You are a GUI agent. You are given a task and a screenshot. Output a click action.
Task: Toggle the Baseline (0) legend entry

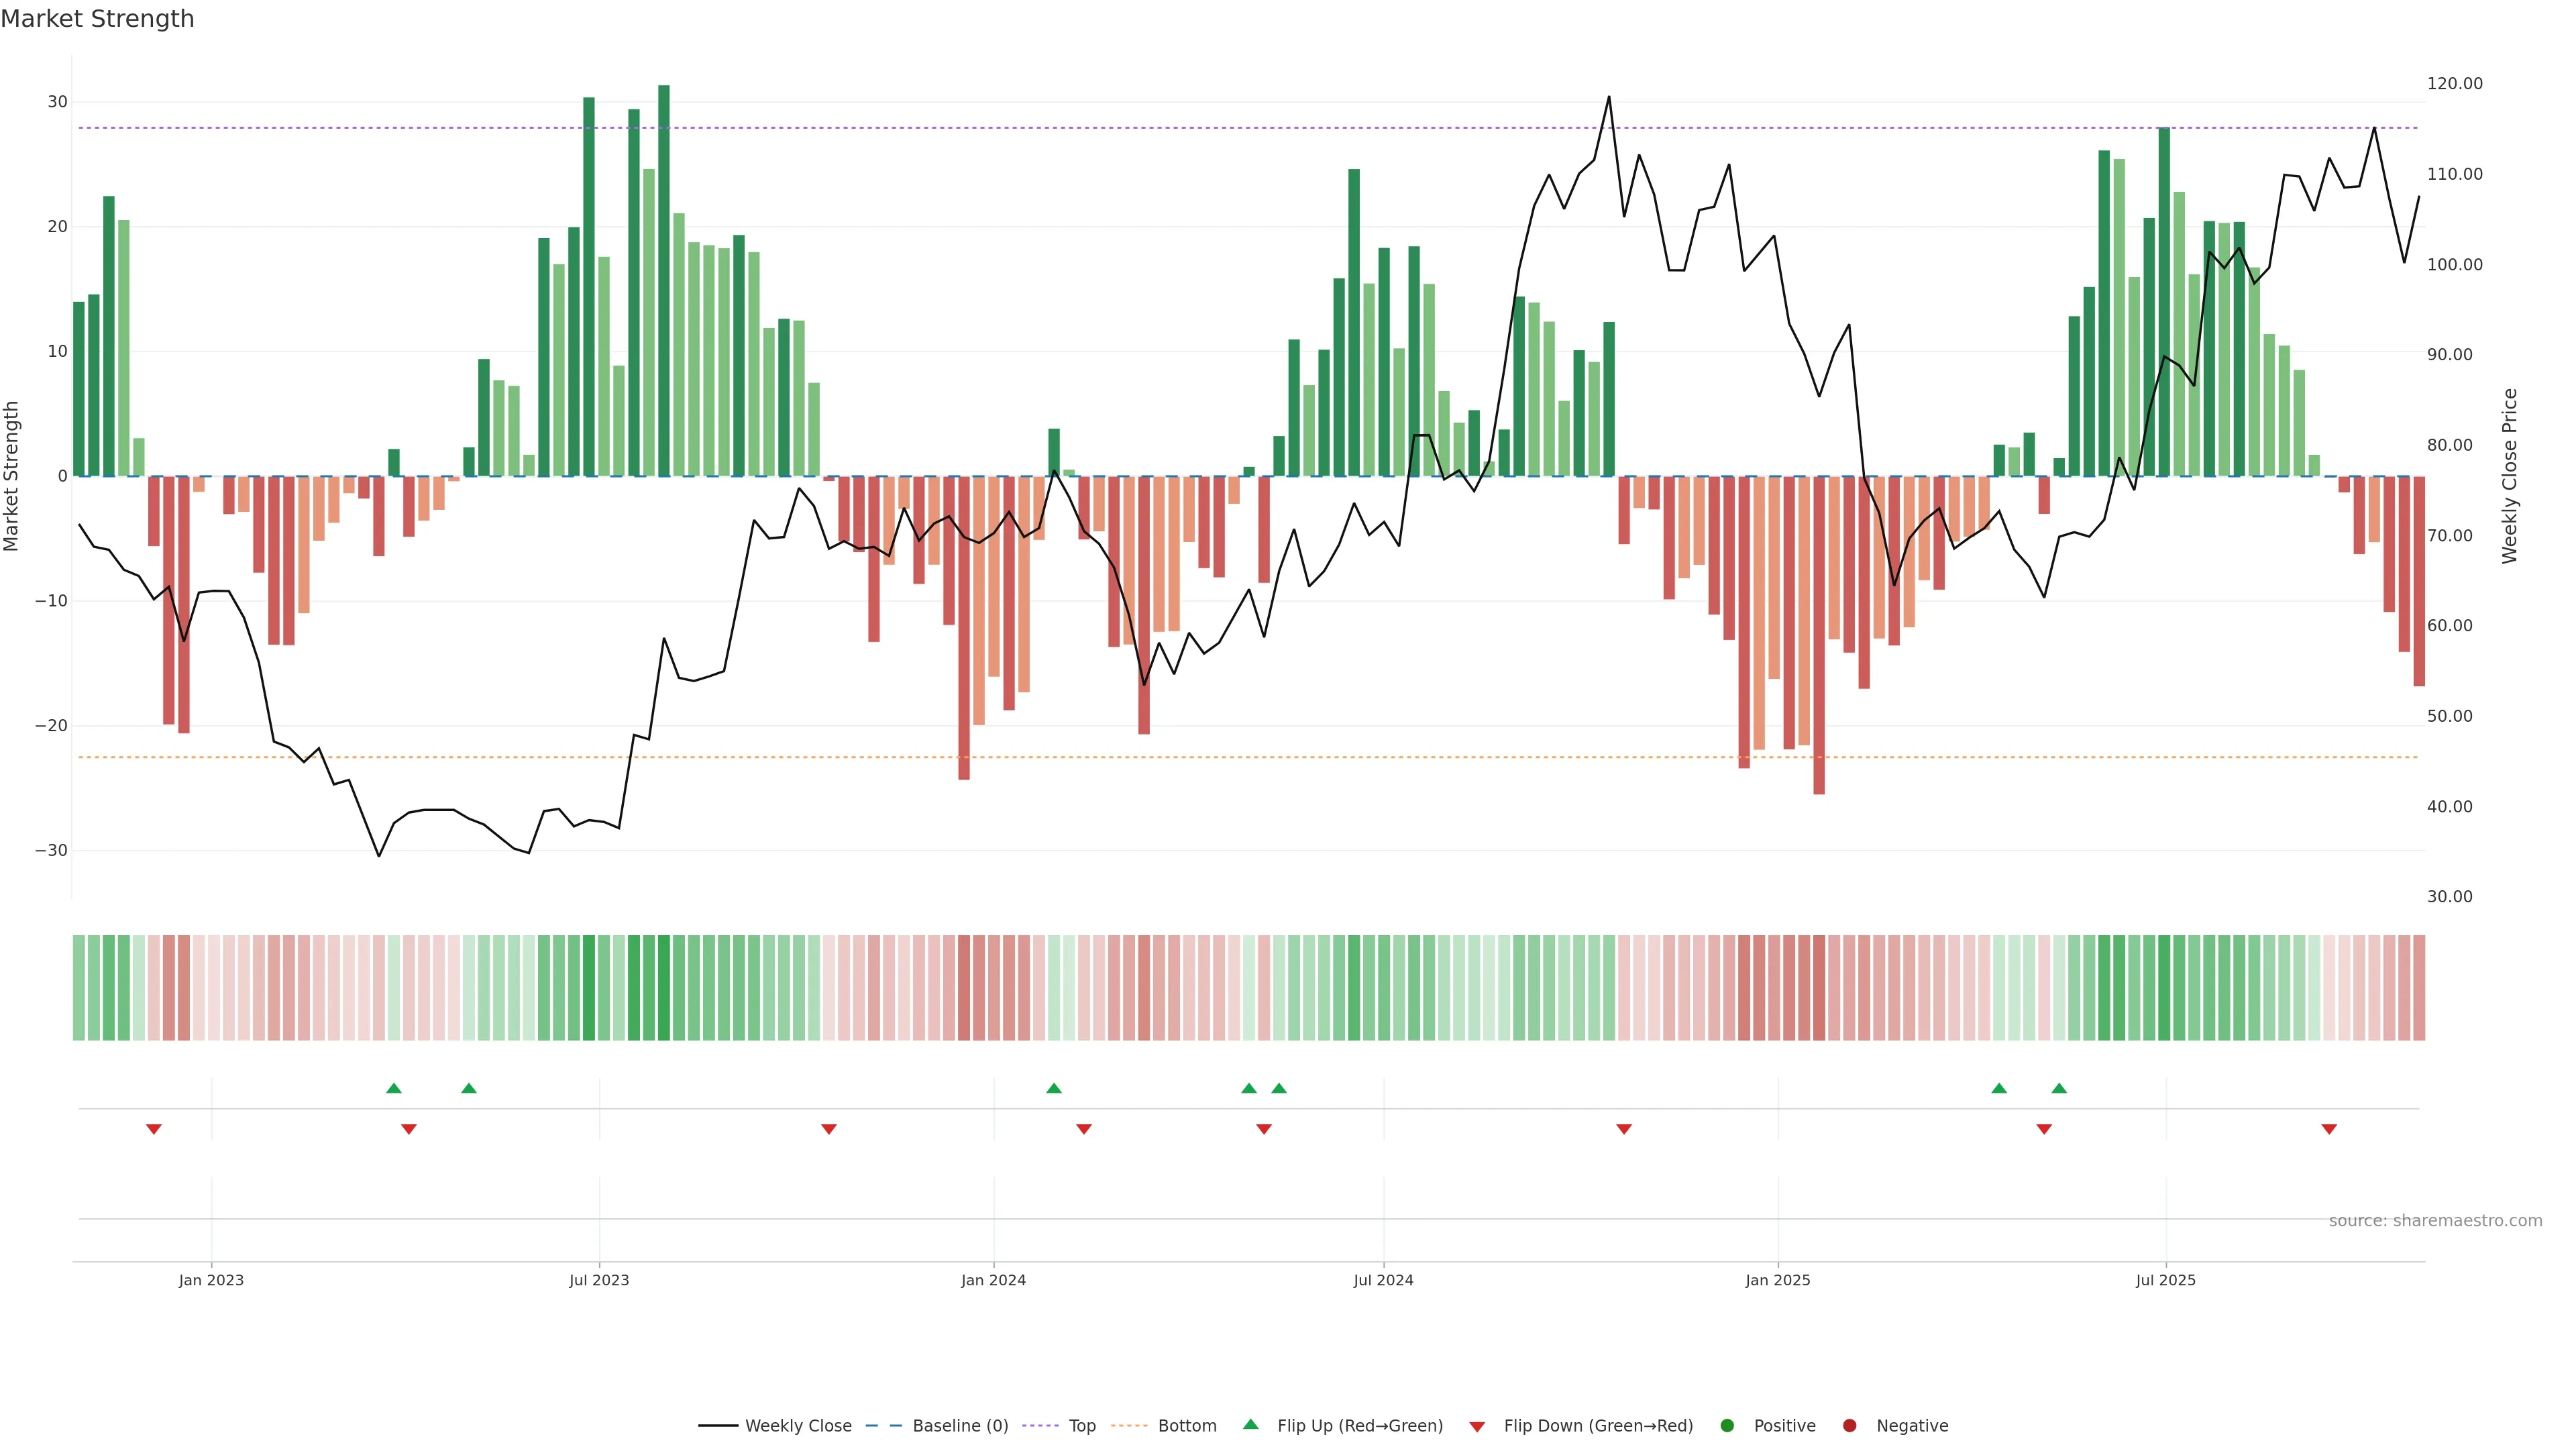tap(959, 1425)
